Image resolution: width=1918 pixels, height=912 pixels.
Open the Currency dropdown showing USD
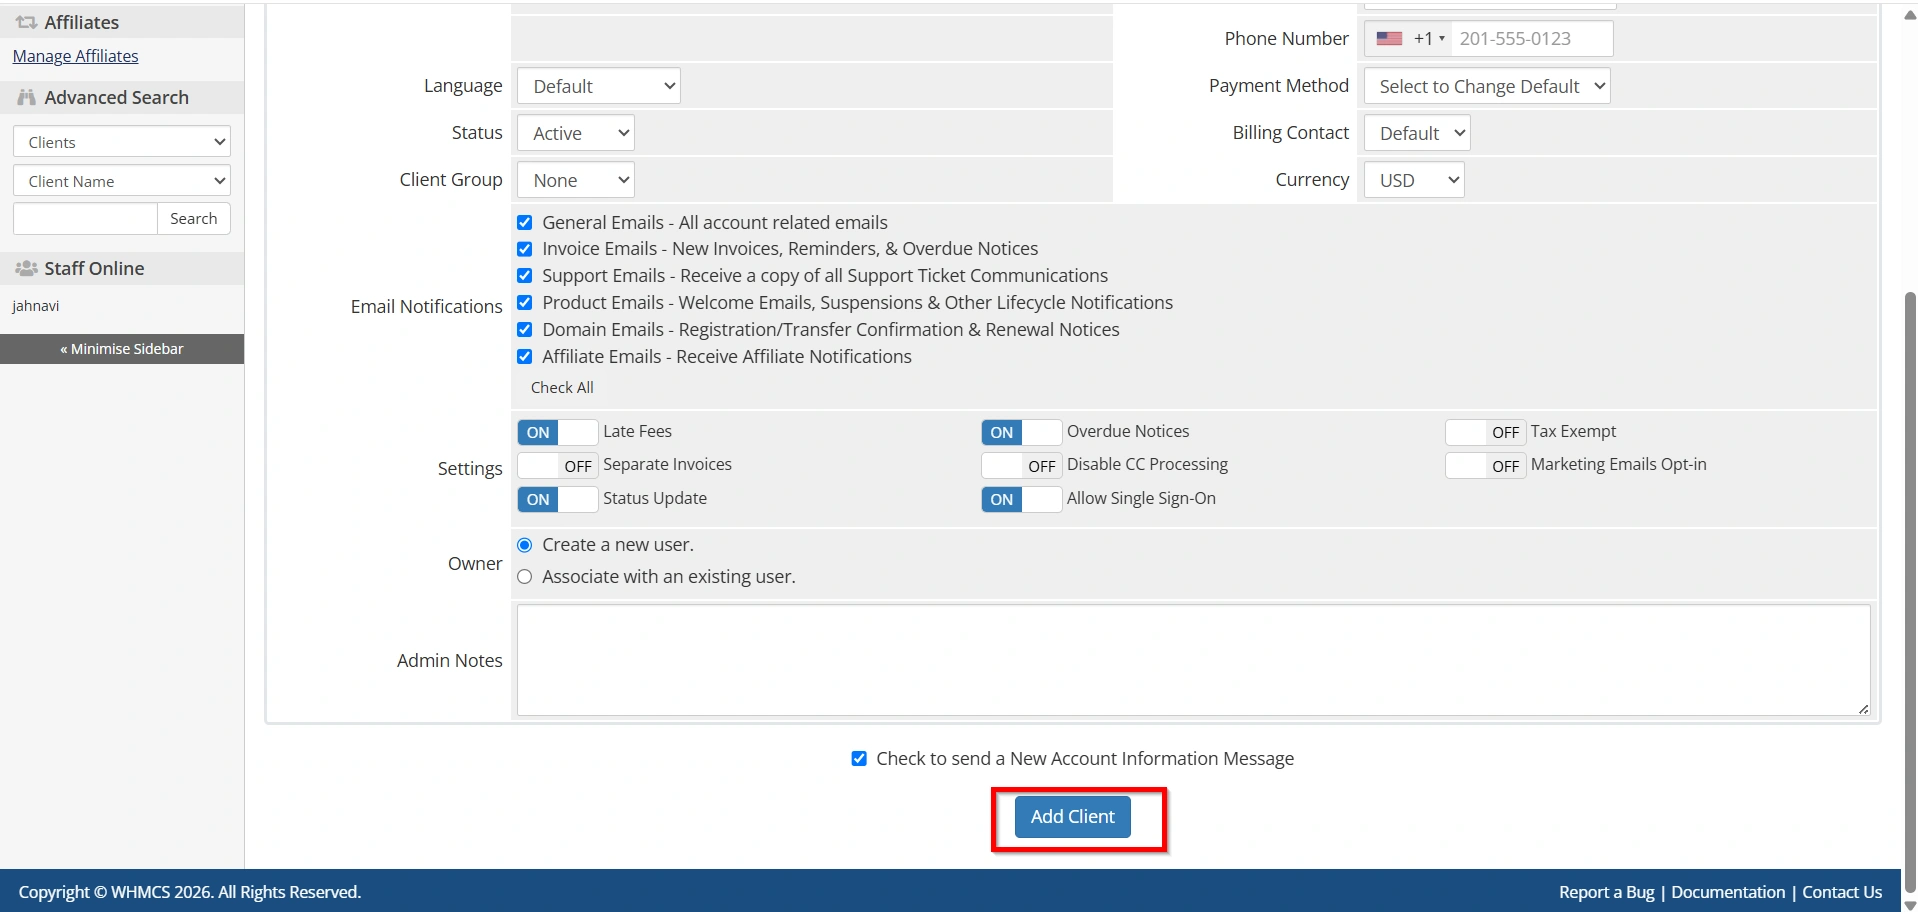[1414, 180]
